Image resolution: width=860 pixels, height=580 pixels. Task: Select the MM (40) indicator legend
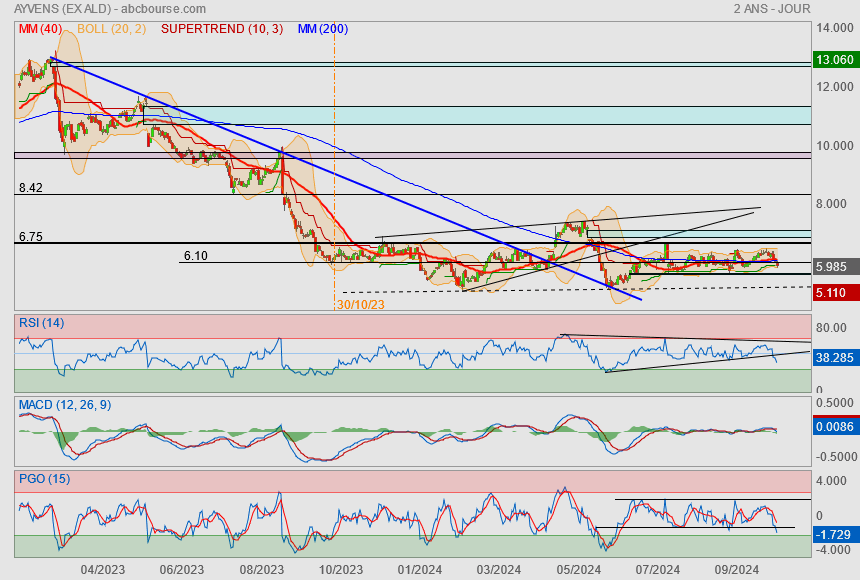[x=41, y=29]
